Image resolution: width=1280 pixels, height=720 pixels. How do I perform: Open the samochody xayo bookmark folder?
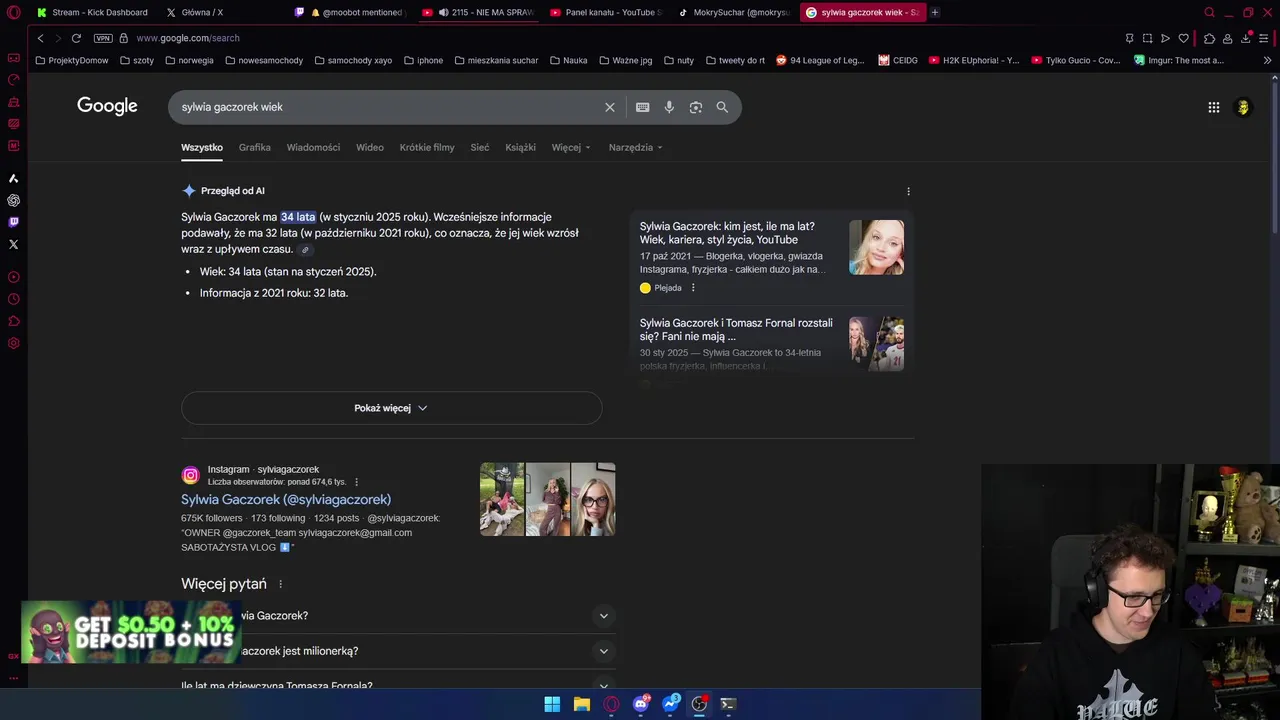point(353,60)
